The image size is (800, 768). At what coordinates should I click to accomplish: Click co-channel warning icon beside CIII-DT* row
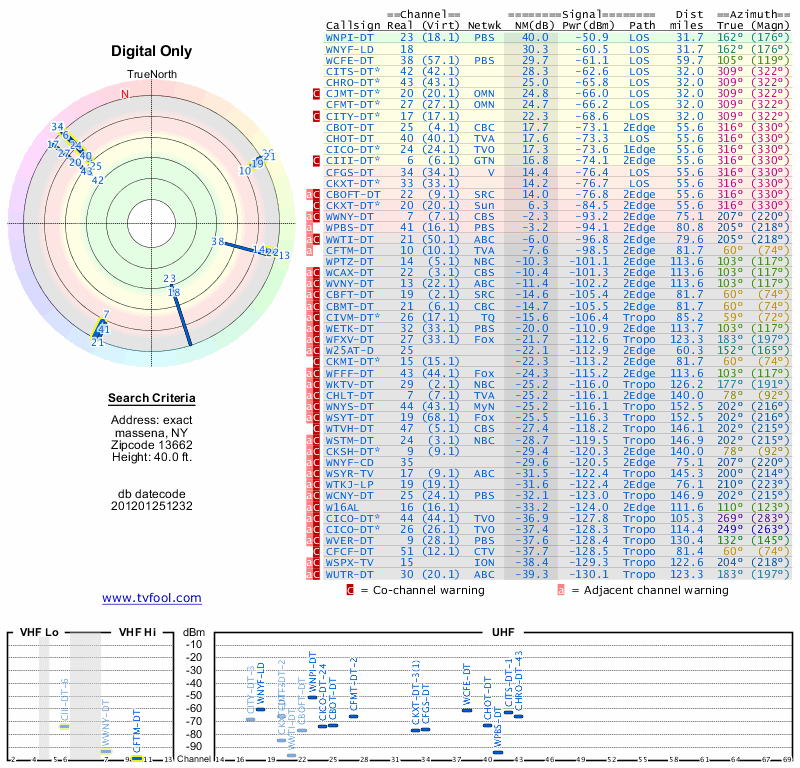317,160
